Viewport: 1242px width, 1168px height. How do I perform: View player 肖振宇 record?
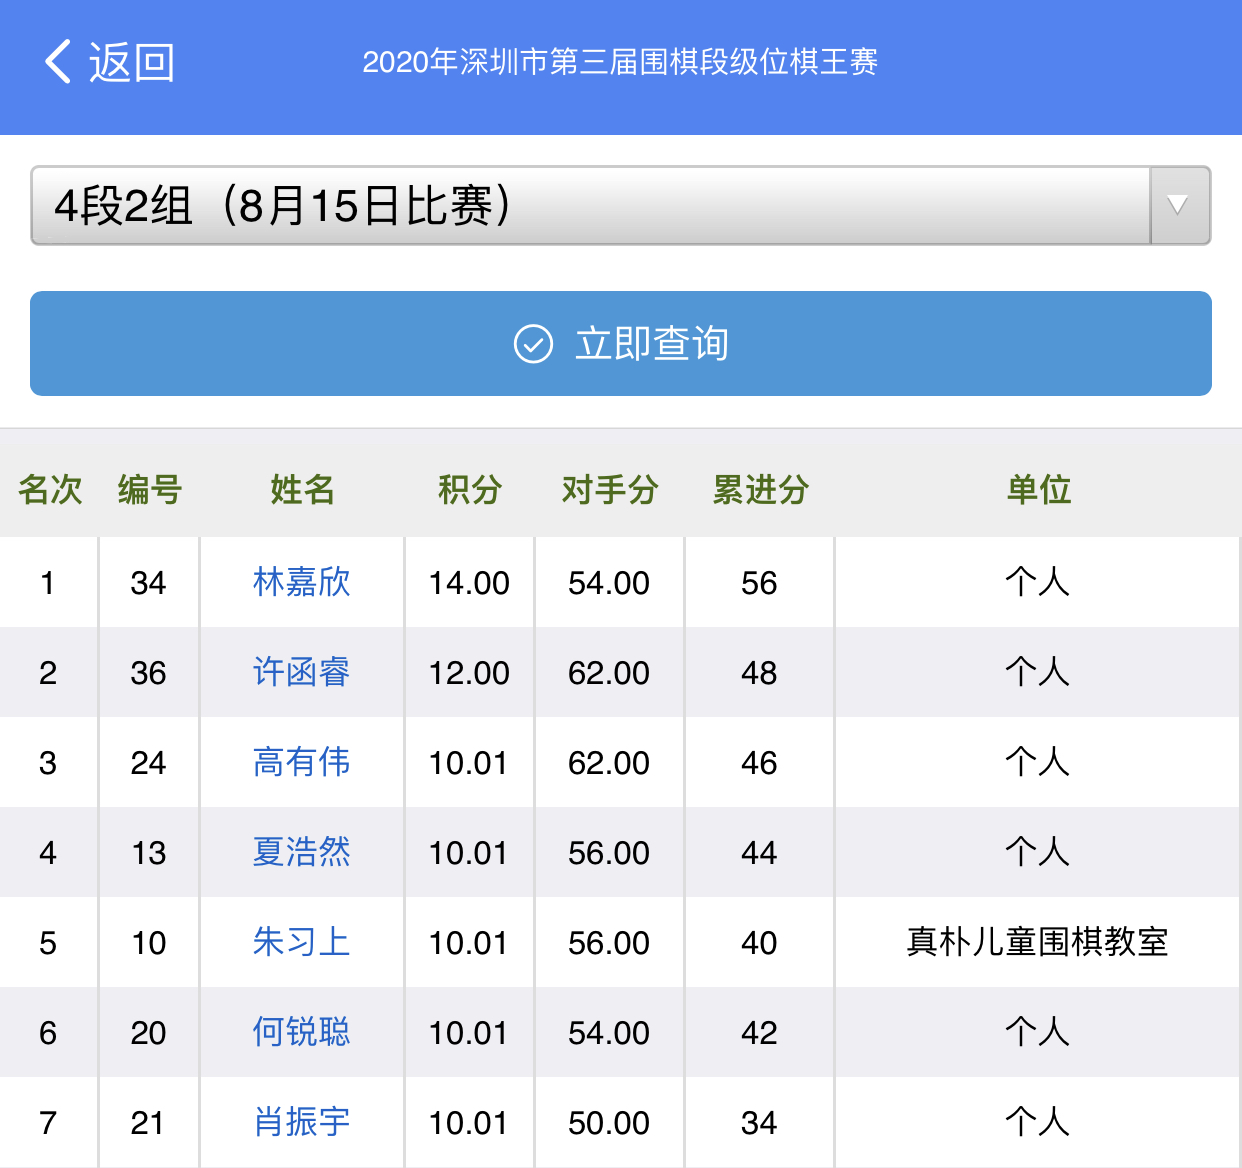click(301, 1122)
